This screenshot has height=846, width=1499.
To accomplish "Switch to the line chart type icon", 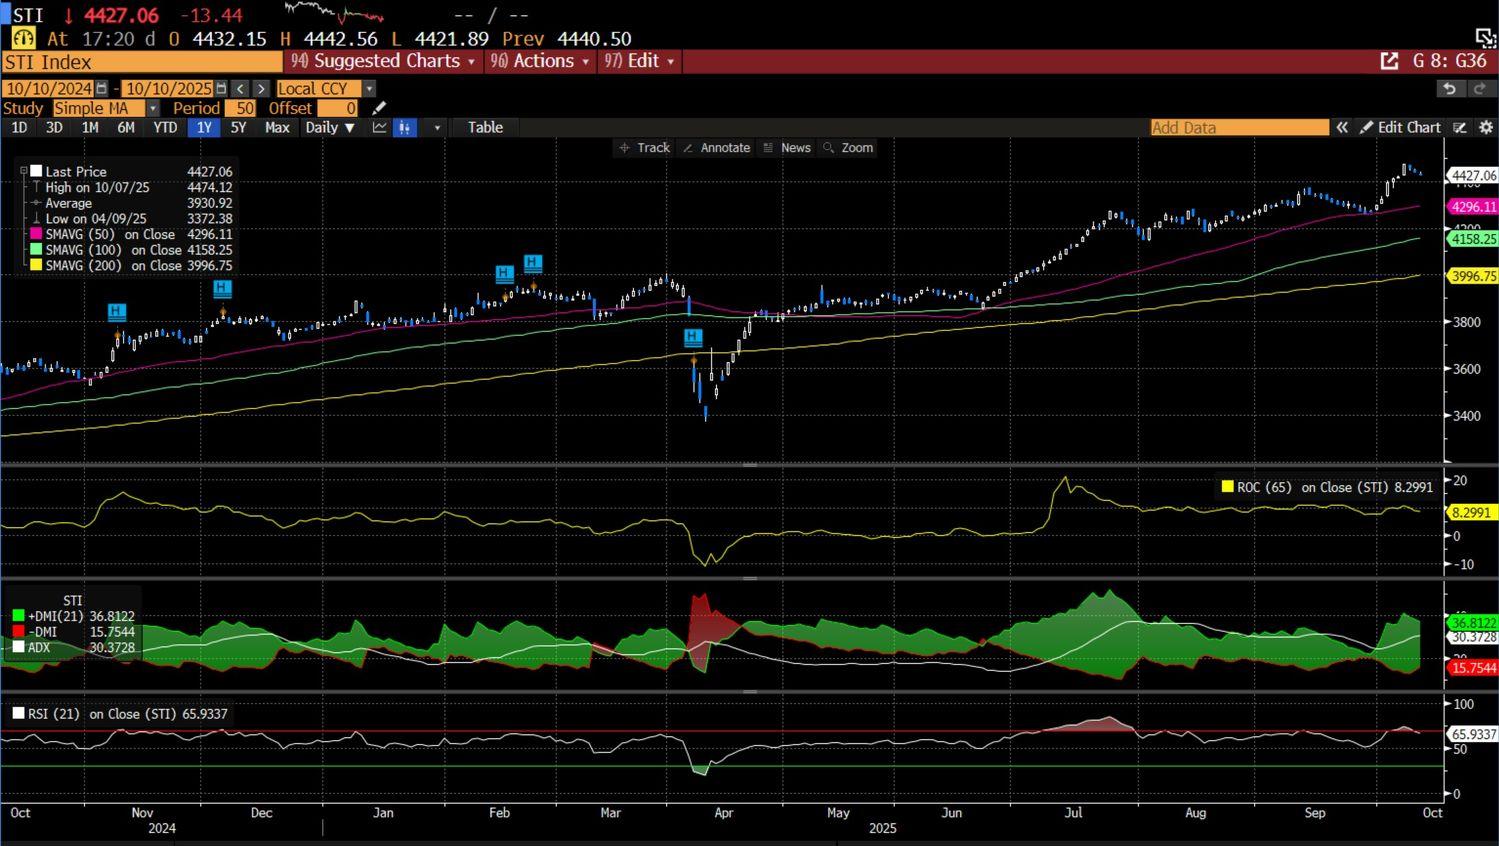I will point(379,127).
